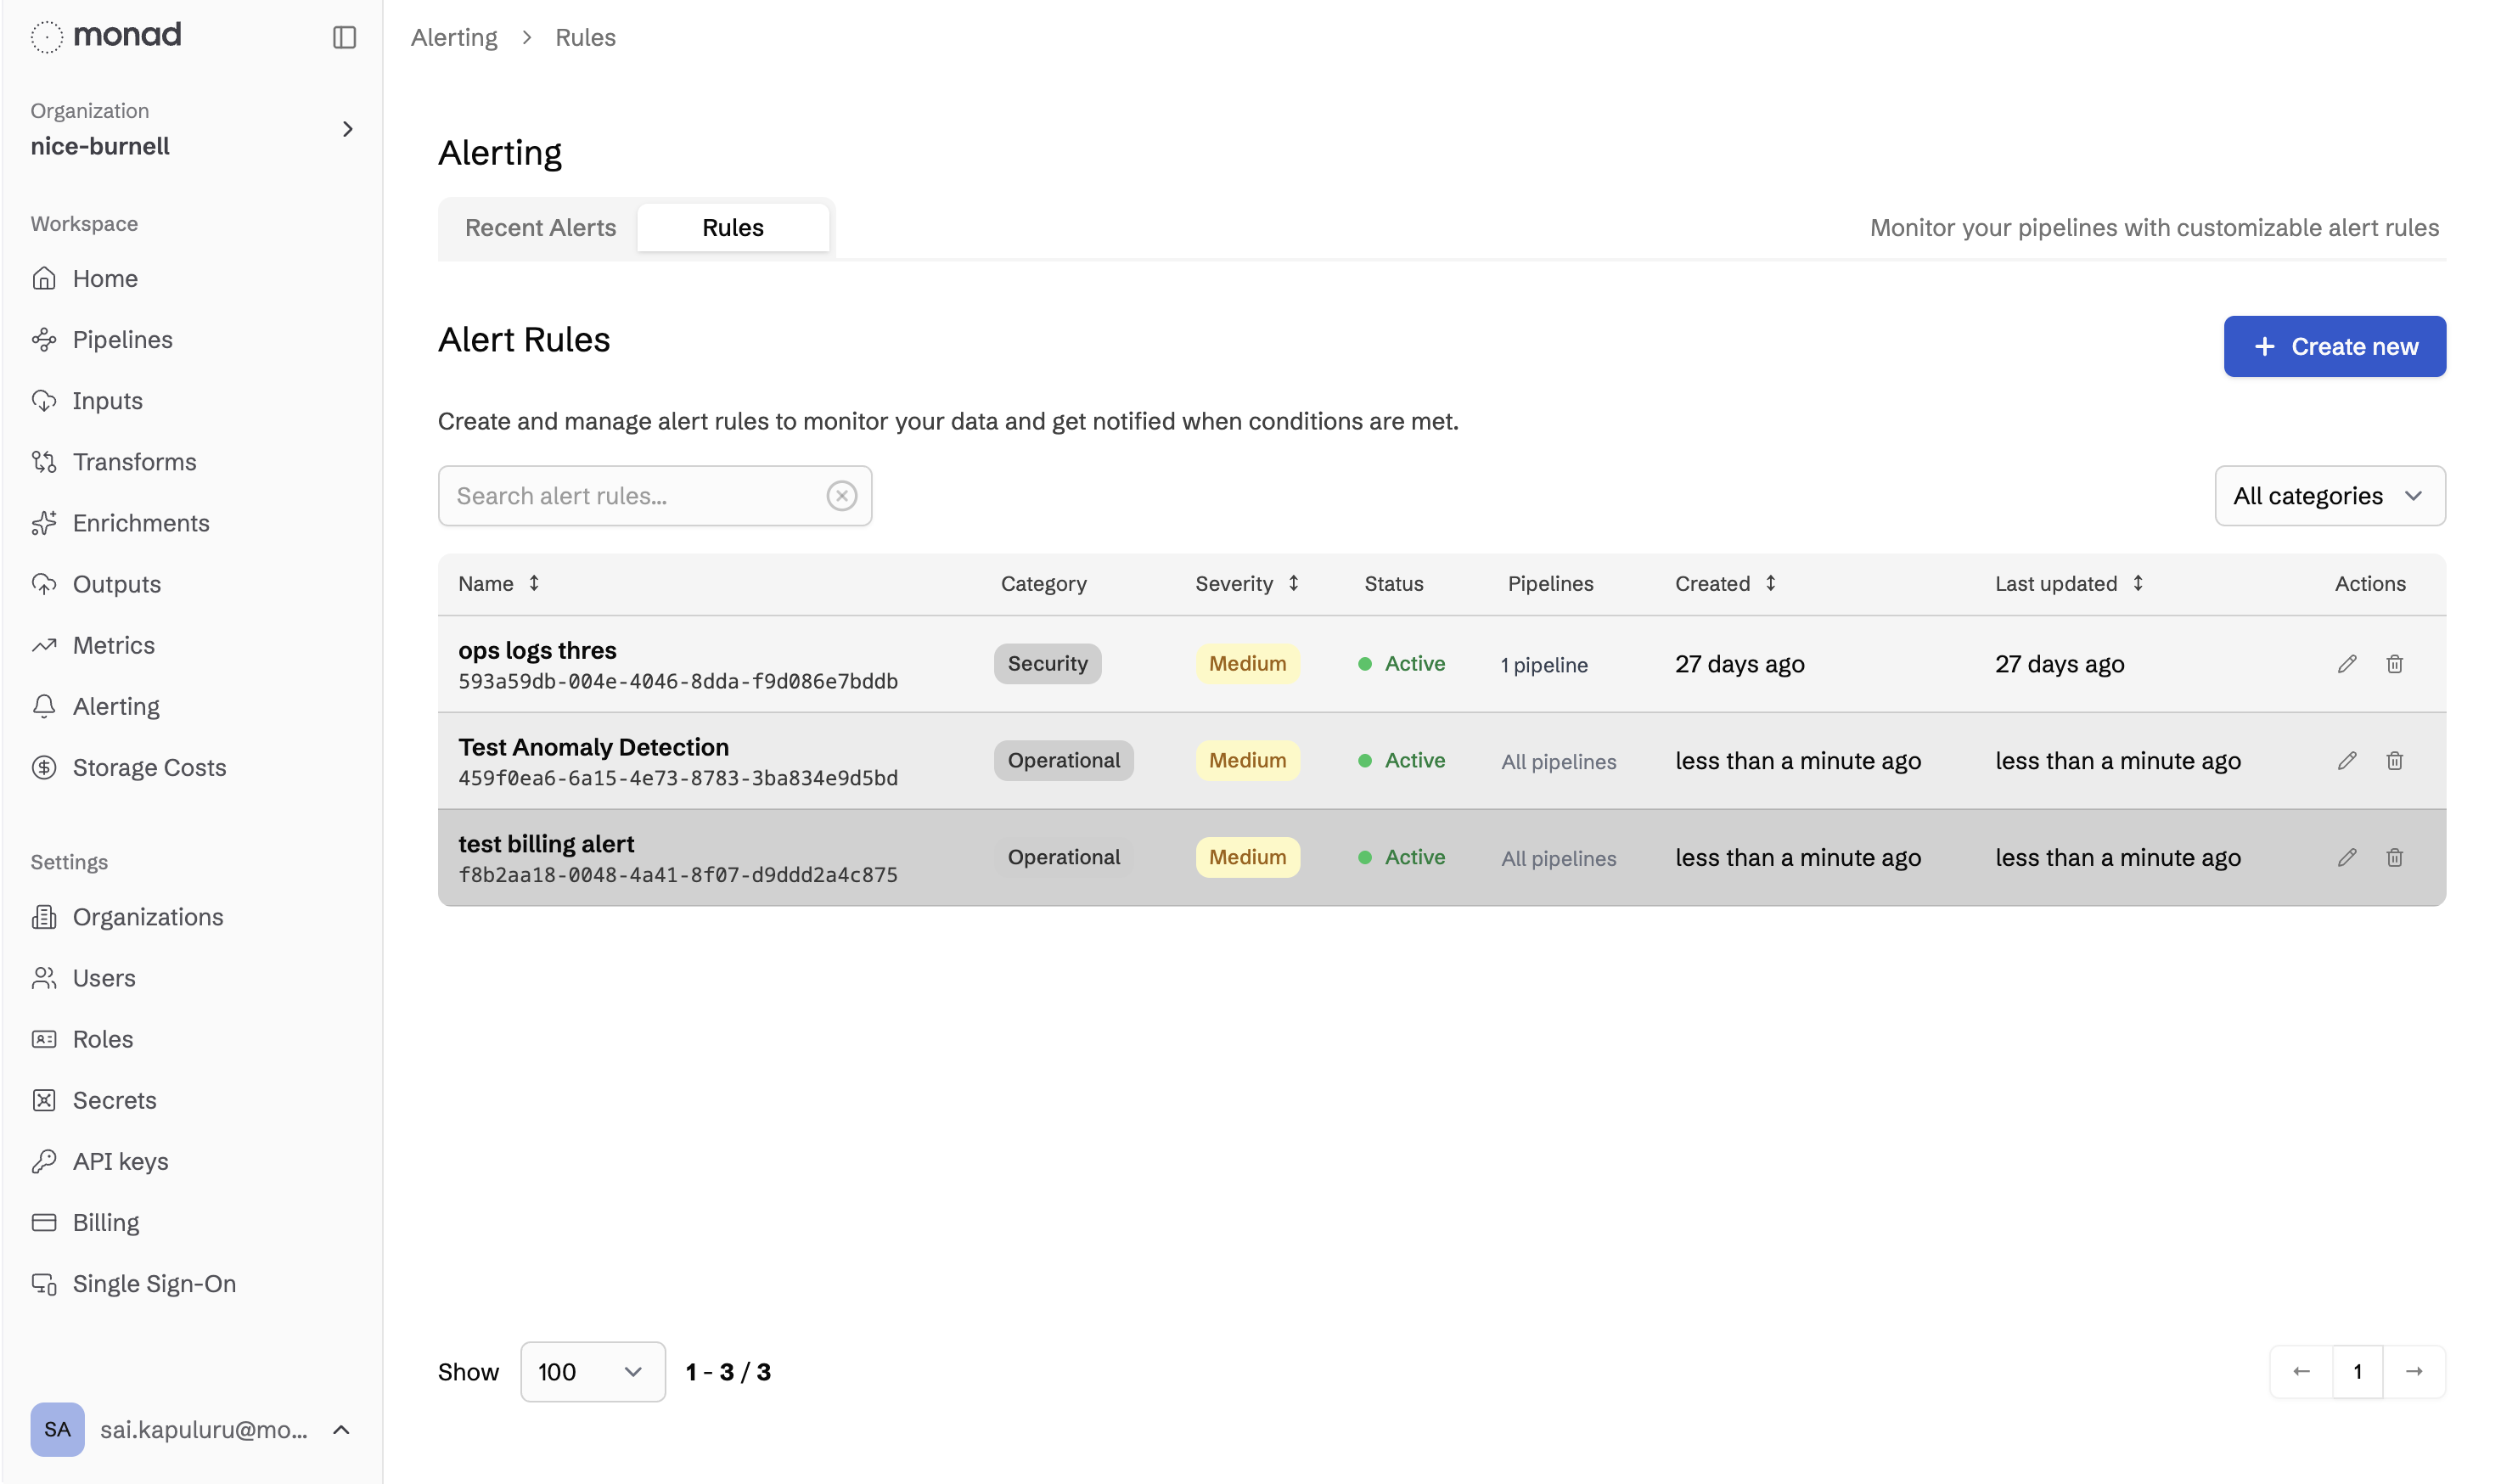2501x1484 pixels.
Task: Switch to the Recent Alerts tab
Action: [540, 228]
